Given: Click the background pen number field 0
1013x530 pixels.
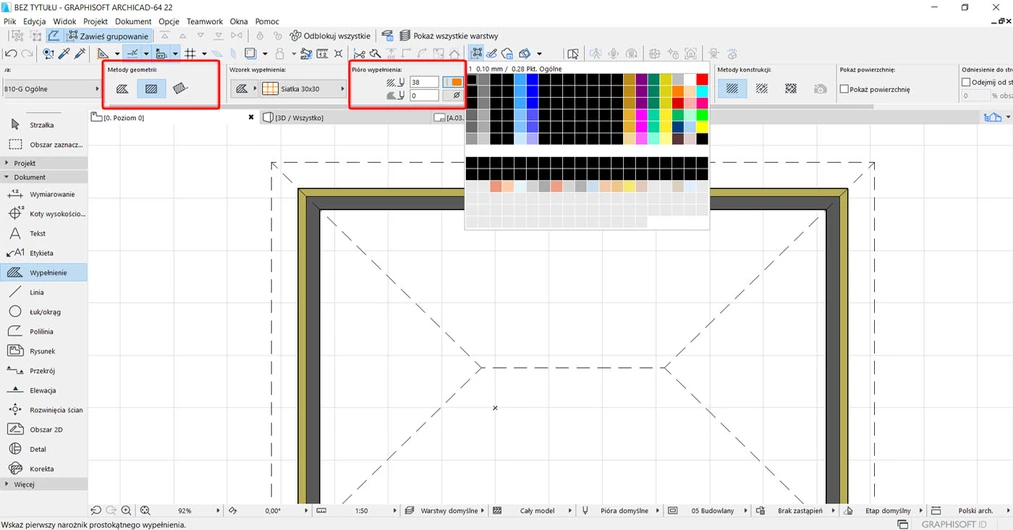Looking at the screenshot, I should click(x=424, y=96).
